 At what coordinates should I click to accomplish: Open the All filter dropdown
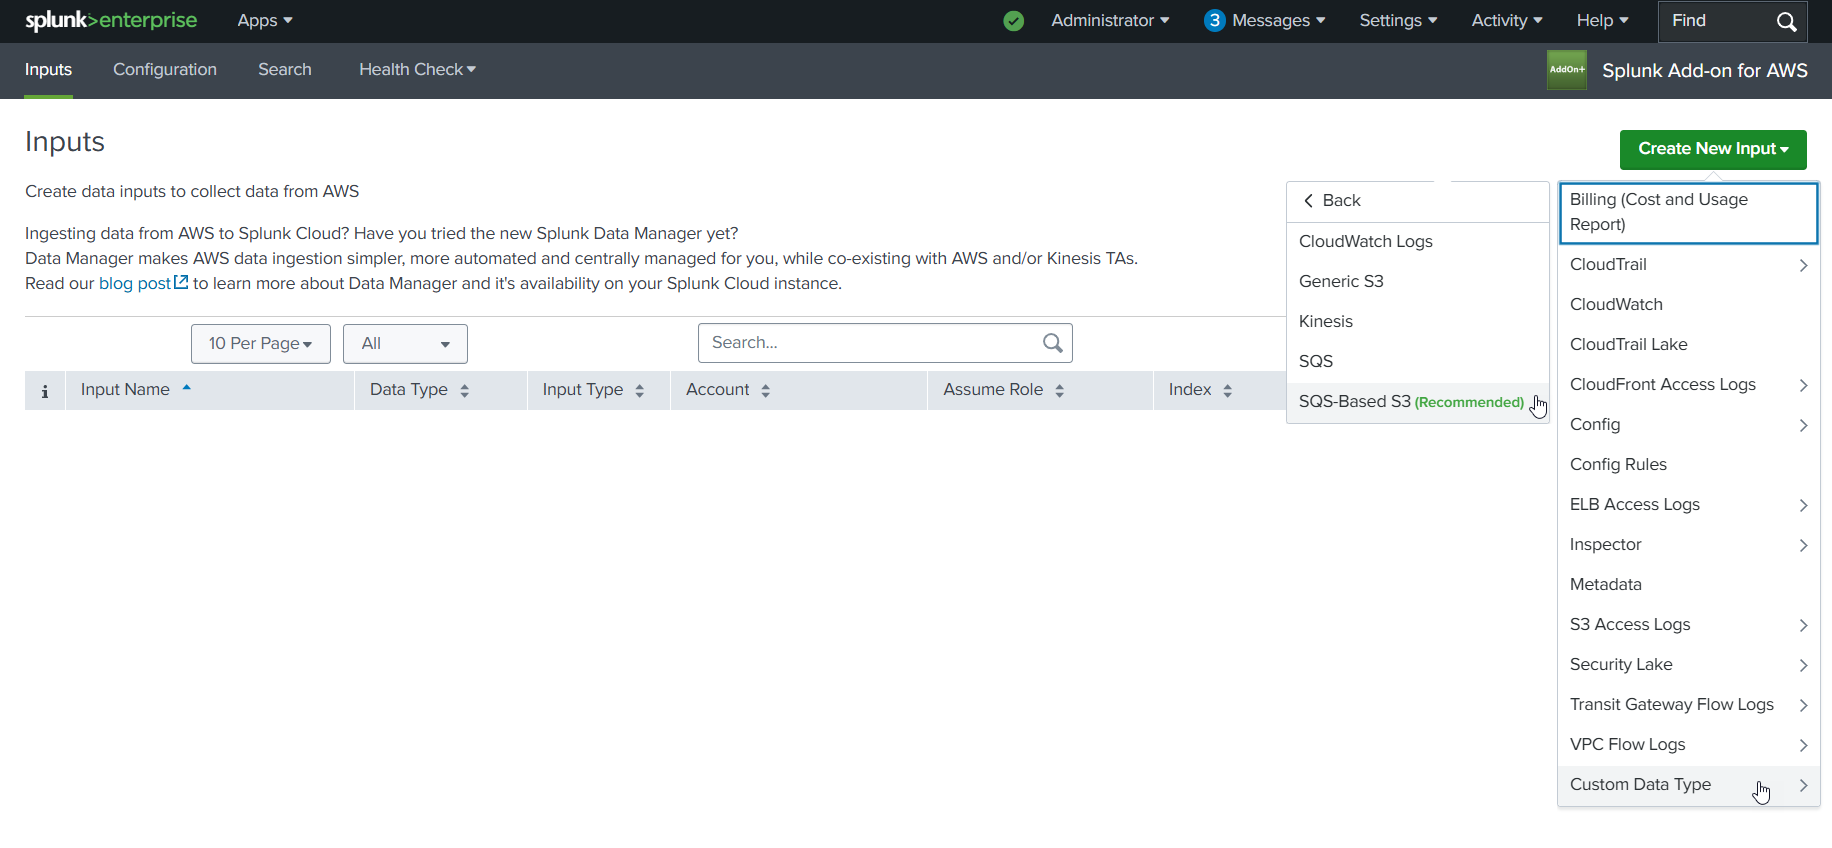(x=405, y=344)
